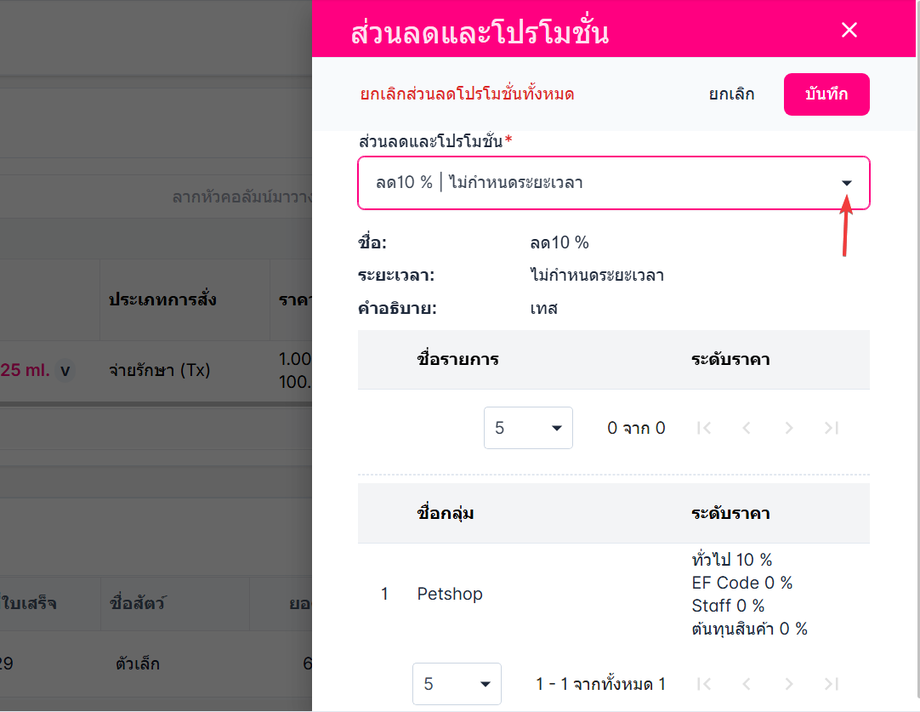
Task: Click ชื่อกลุ่ม column header
Action: [x=445, y=513]
